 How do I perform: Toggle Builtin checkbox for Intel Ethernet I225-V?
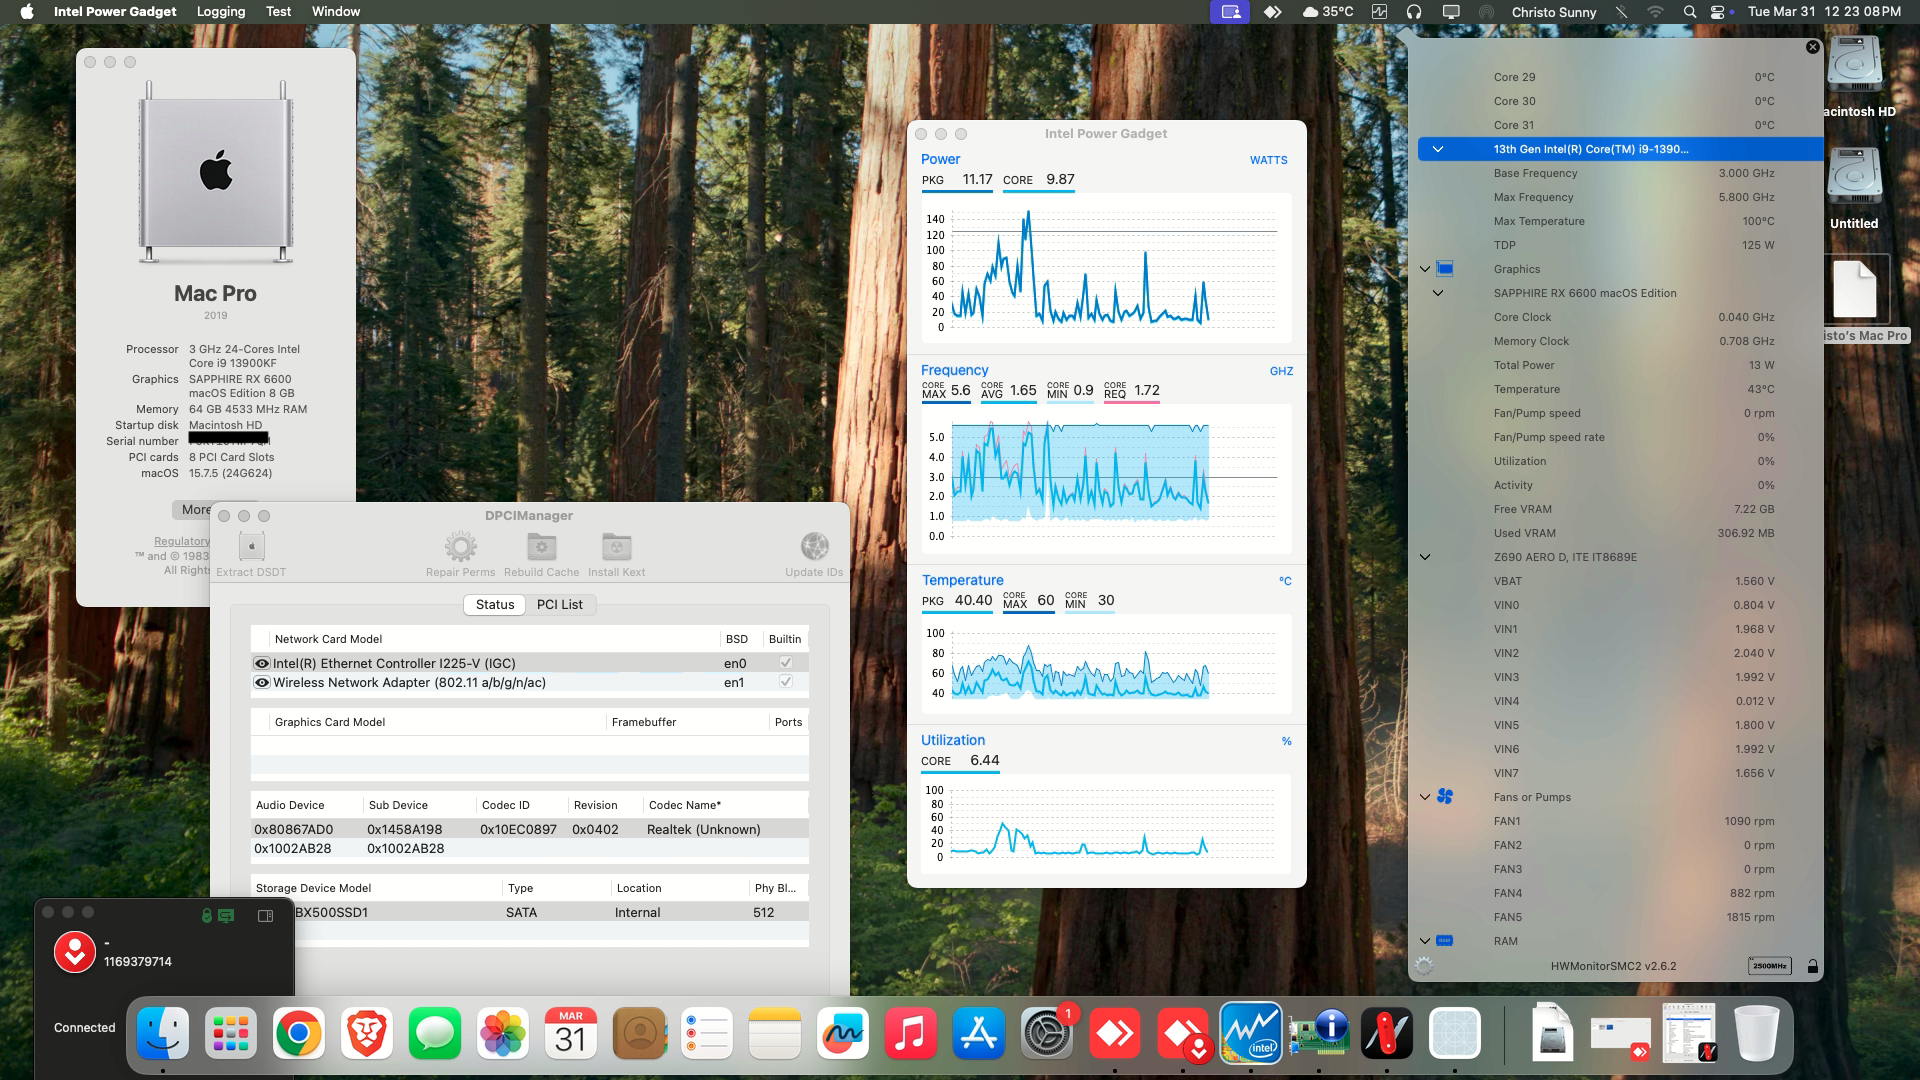tap(786, 663)
